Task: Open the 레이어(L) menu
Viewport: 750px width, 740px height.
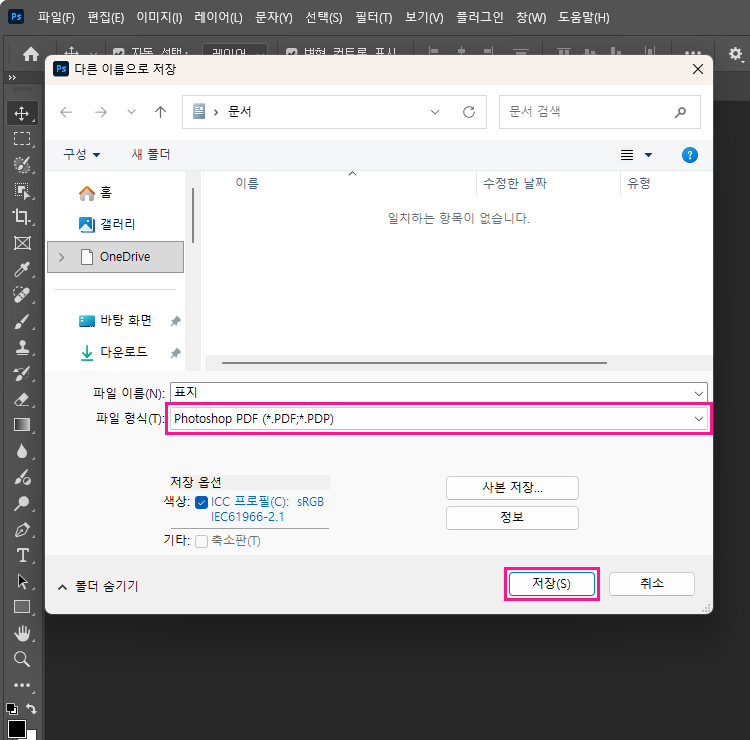Action: [x=218, y=18]
